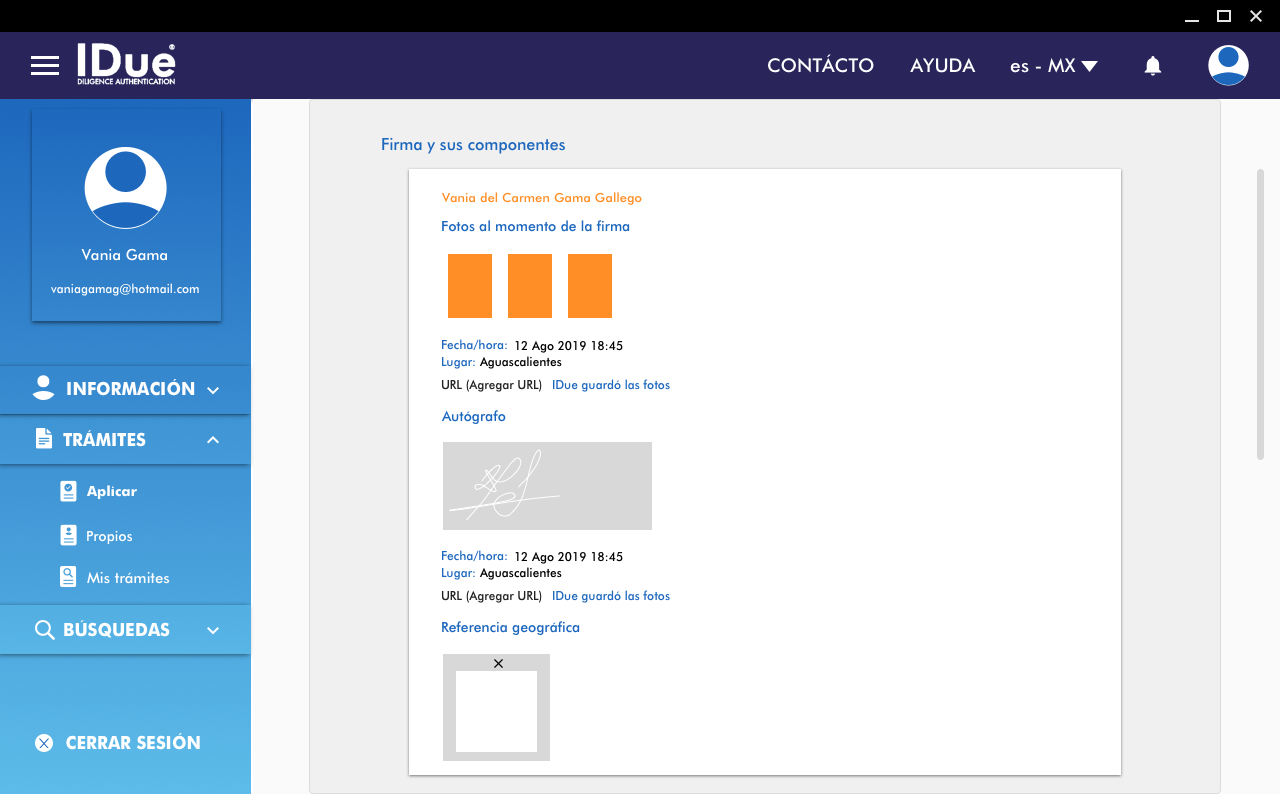This screenshot has height=794, width=1280.
Task: Collapse the Trámites section chevron
Action: 213,440
